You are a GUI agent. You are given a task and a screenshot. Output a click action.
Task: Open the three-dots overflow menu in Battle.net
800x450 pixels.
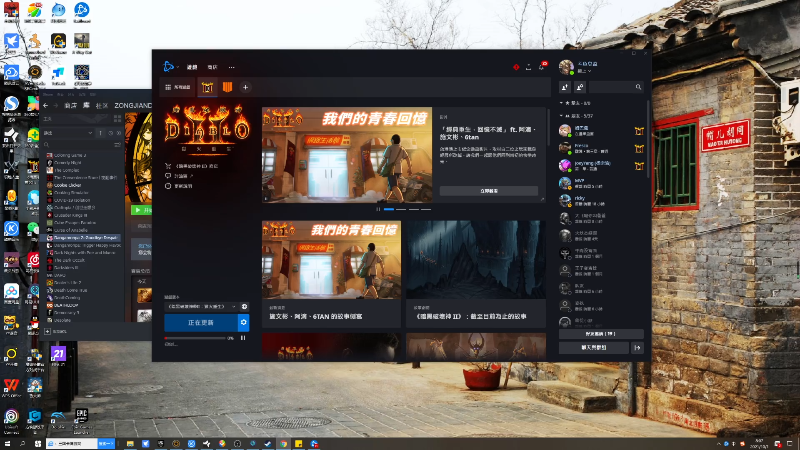click(232, 67)
